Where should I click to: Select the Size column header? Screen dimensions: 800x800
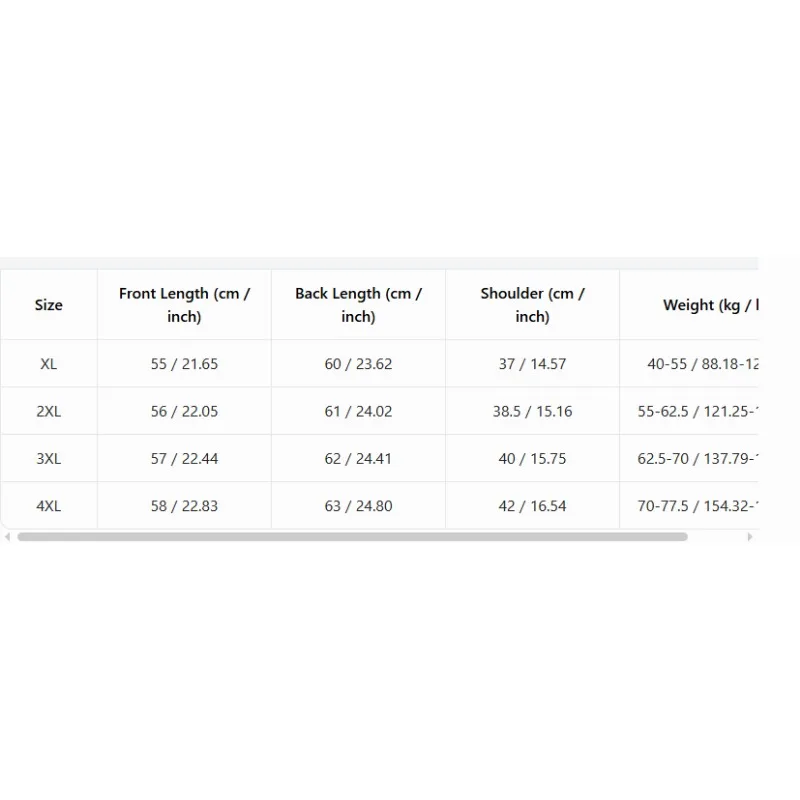point(49,305)
